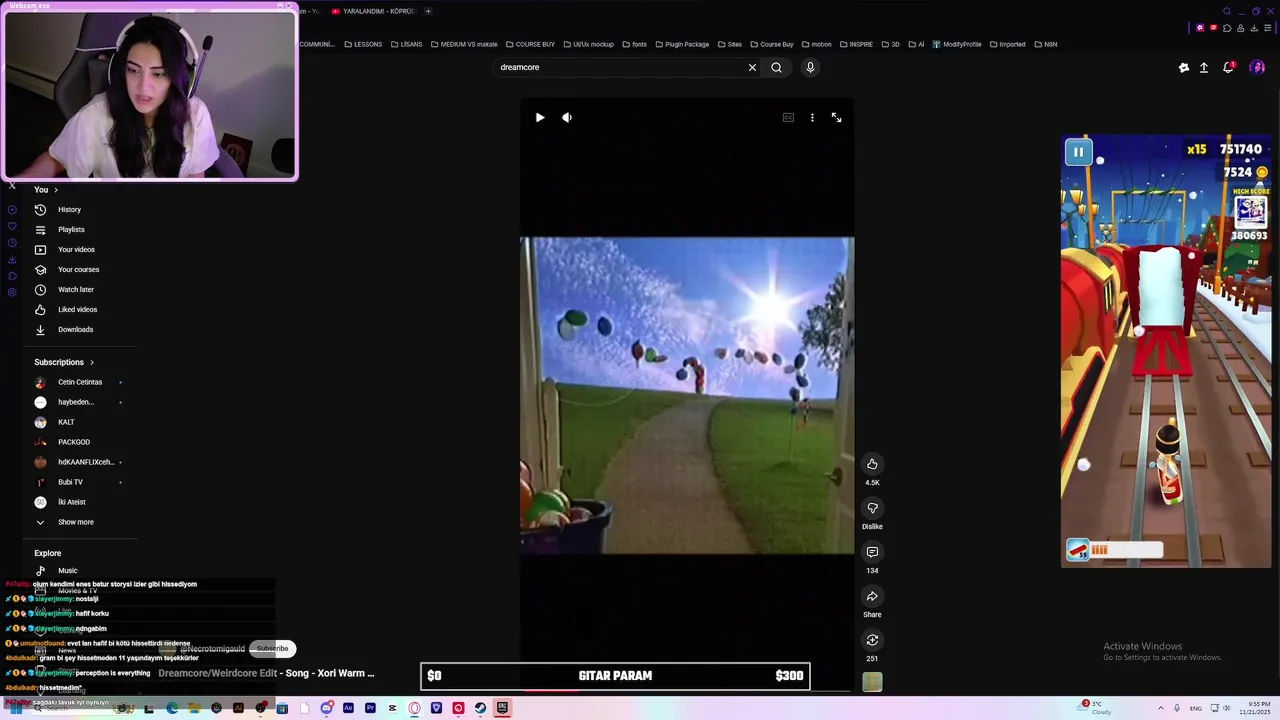The width and height of the screenshot is (1280, 720).
Task: Open Premiere Pro from the taskbar
Action: 370,708
